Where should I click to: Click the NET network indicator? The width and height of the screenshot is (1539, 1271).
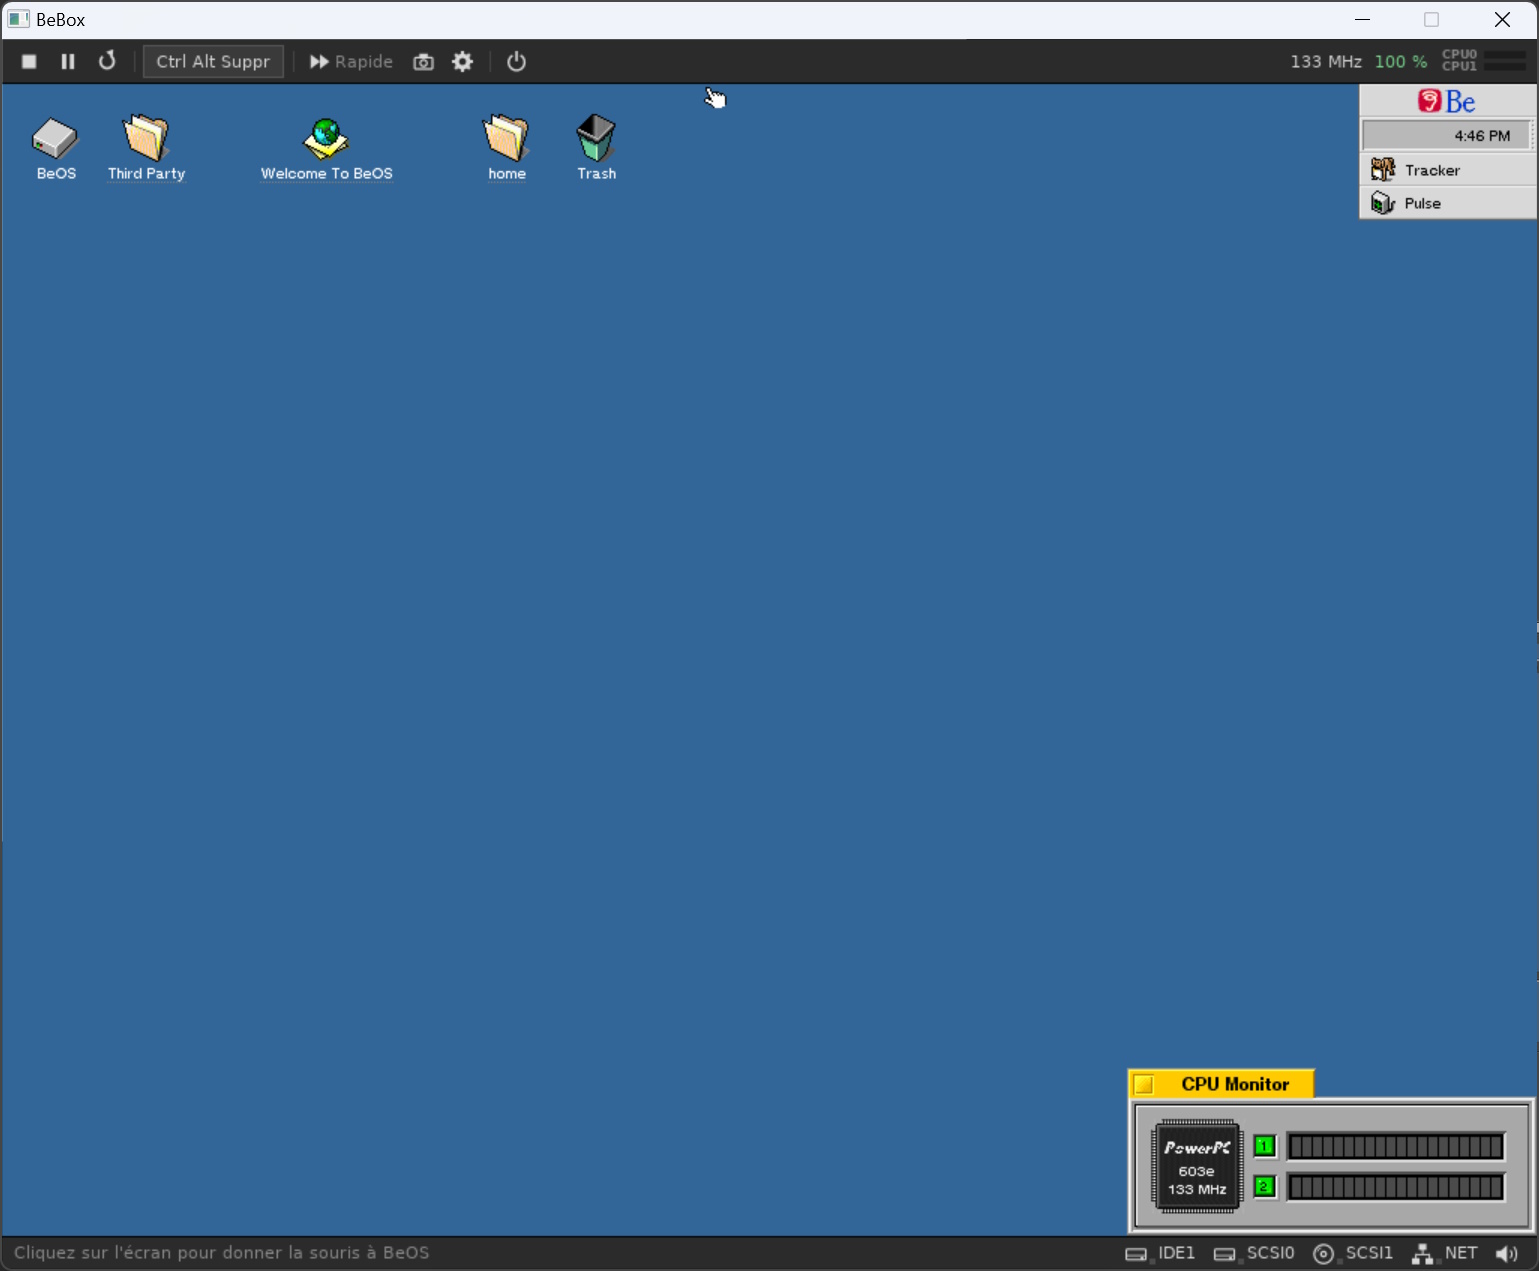tap(1445, 1253)
